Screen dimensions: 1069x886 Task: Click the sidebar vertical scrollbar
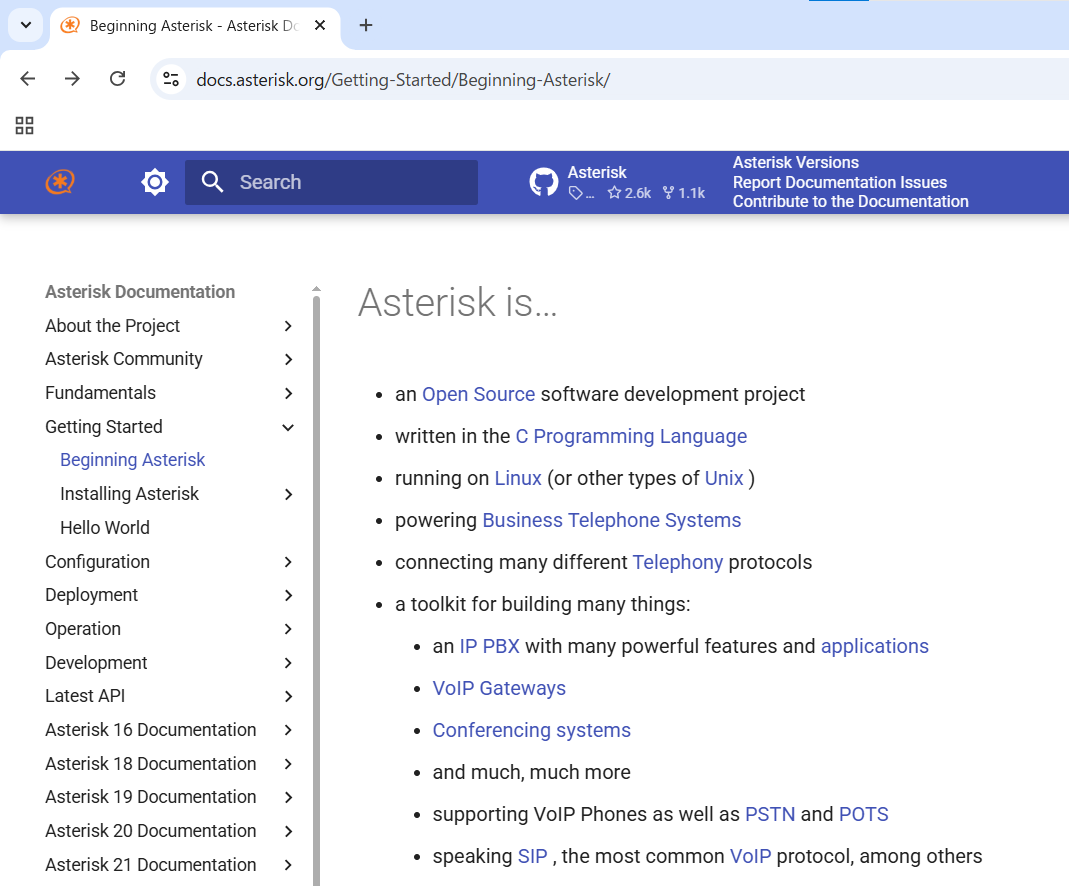(317, 580)
